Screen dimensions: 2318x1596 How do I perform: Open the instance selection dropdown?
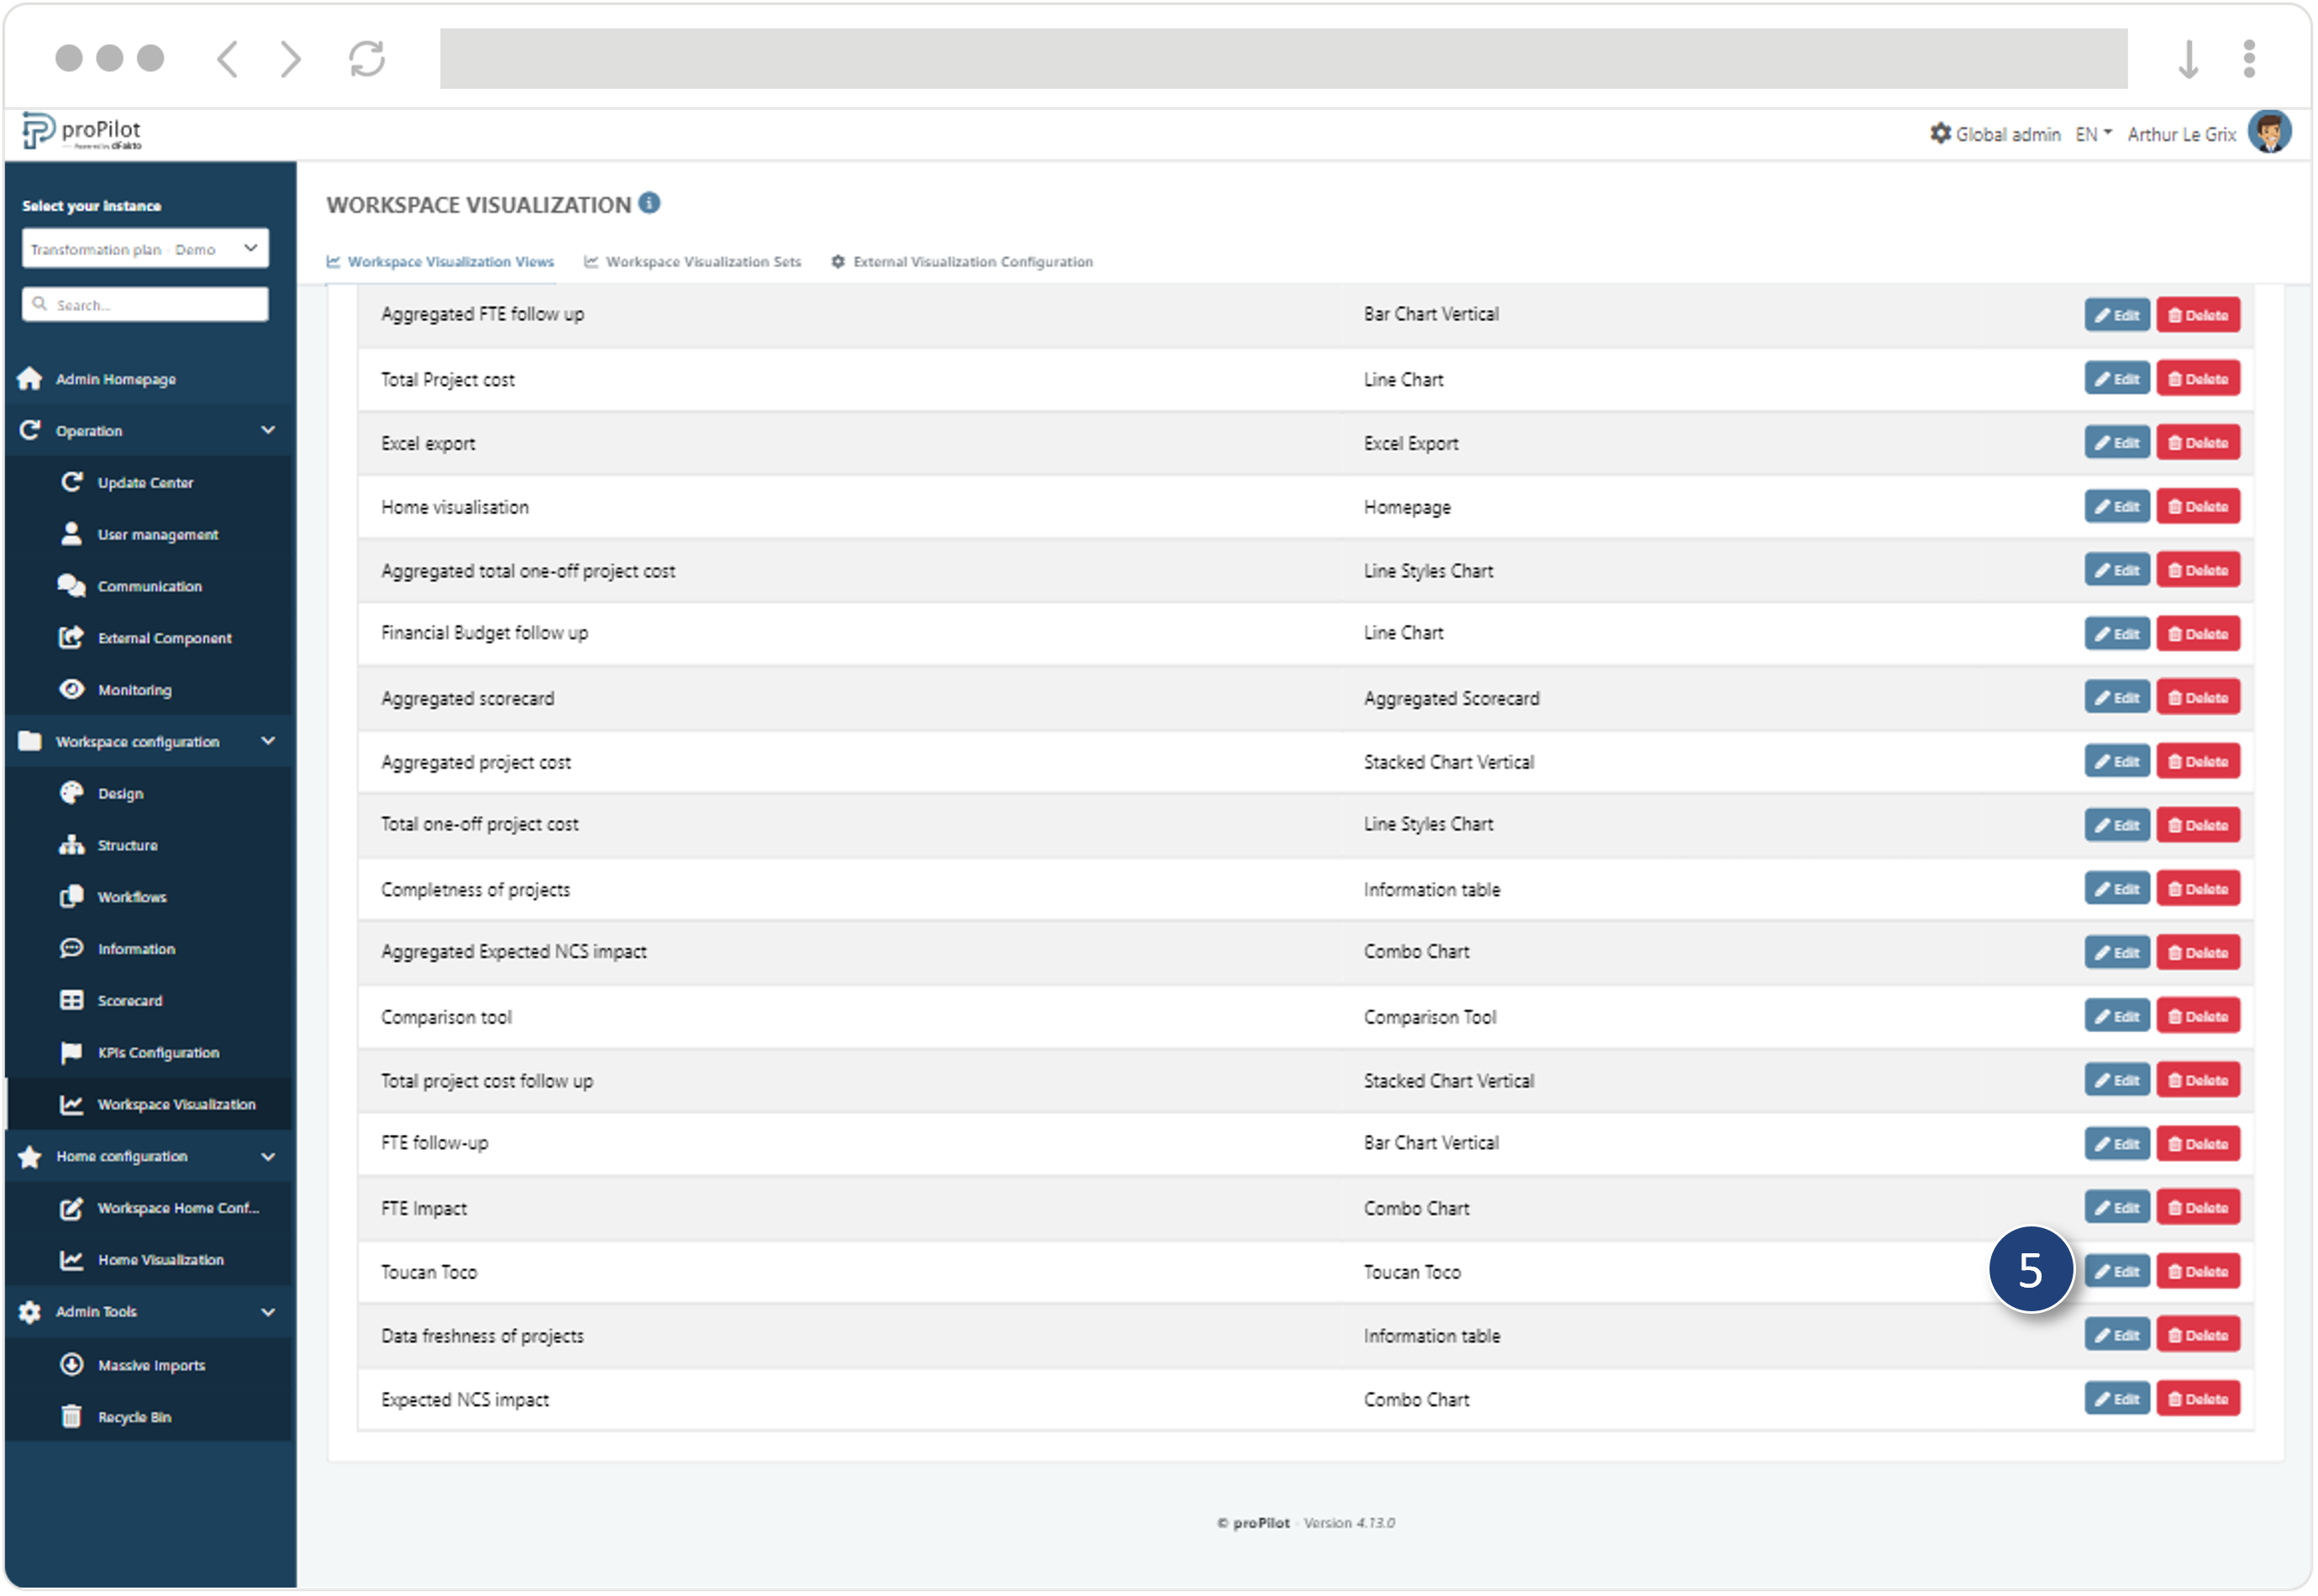click(145, 249)
